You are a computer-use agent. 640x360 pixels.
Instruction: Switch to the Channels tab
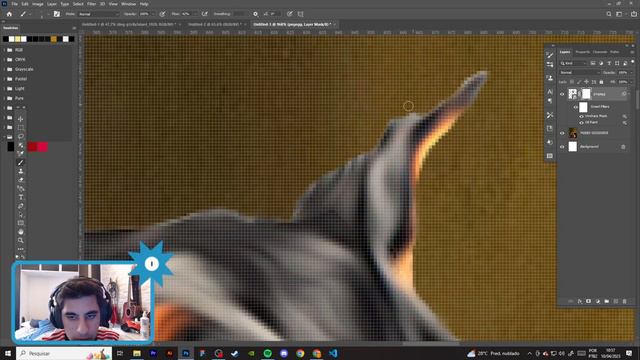point(600,52)
